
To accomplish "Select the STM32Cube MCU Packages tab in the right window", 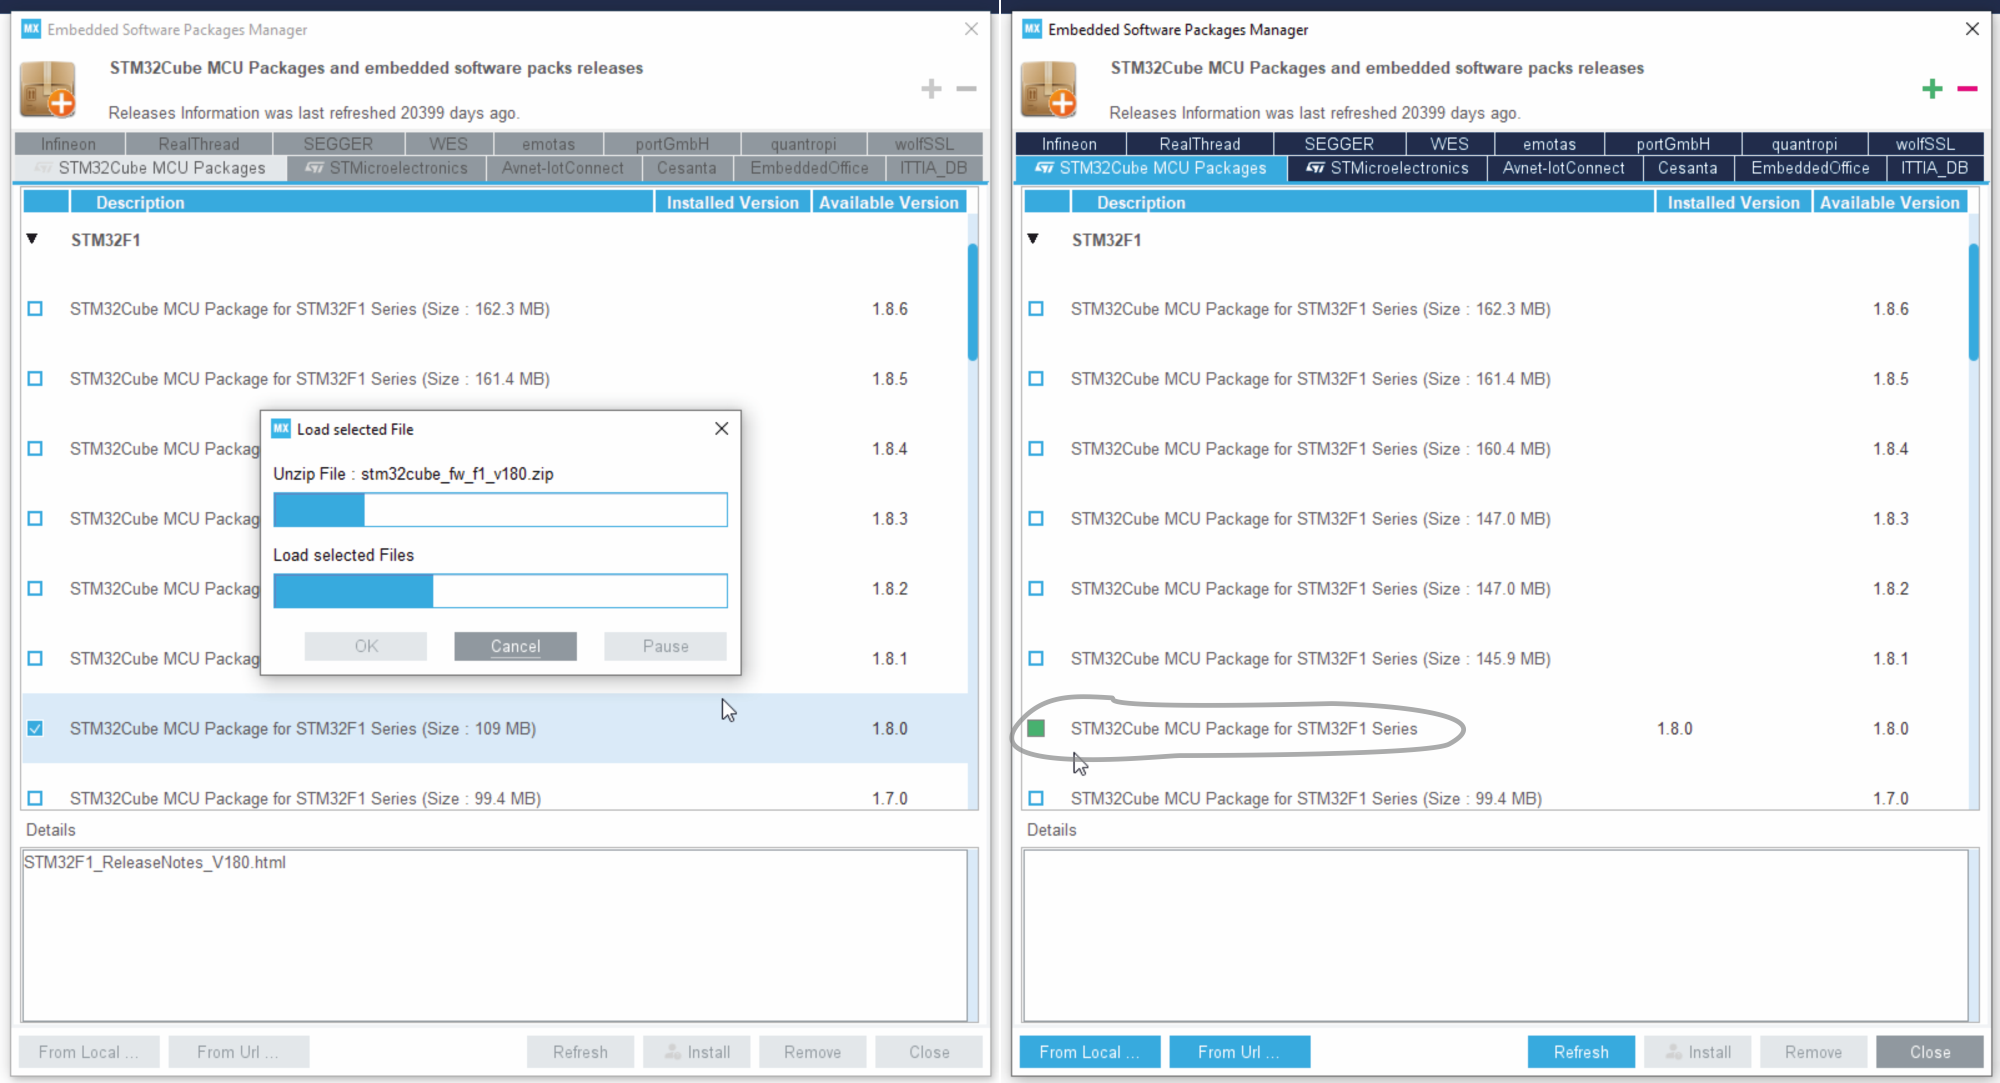I will click(x=1151, y=168).
